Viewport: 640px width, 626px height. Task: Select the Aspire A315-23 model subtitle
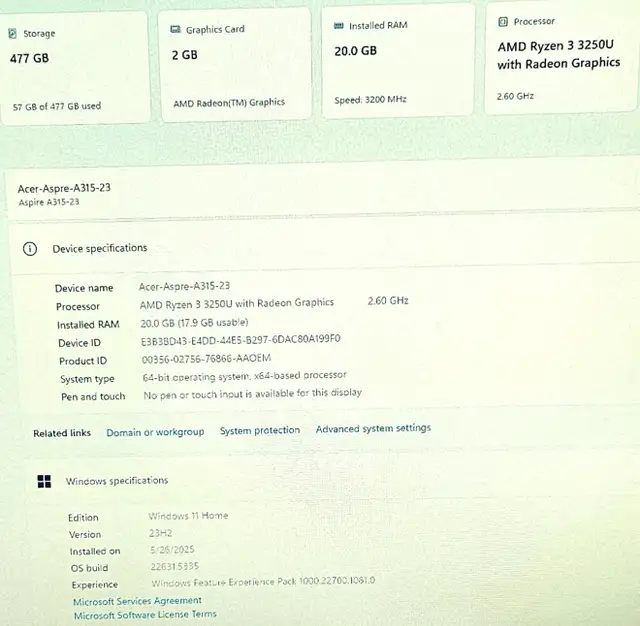point(49,202)
